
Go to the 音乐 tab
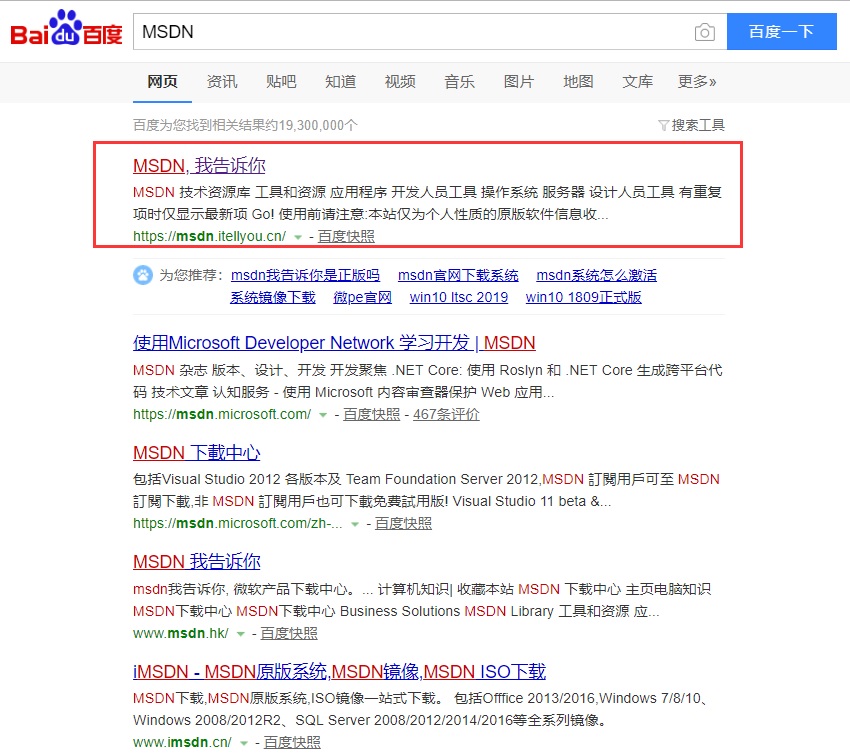(x=459, y=81)
